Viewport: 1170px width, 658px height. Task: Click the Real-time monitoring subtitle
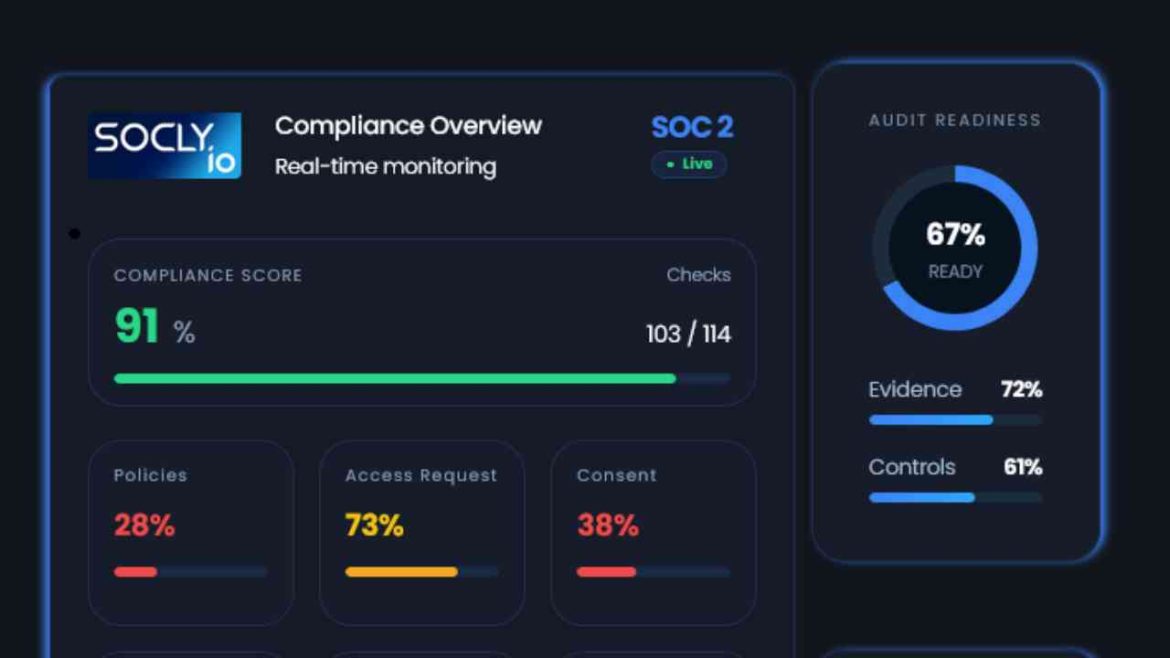click(x=385, y=166)
